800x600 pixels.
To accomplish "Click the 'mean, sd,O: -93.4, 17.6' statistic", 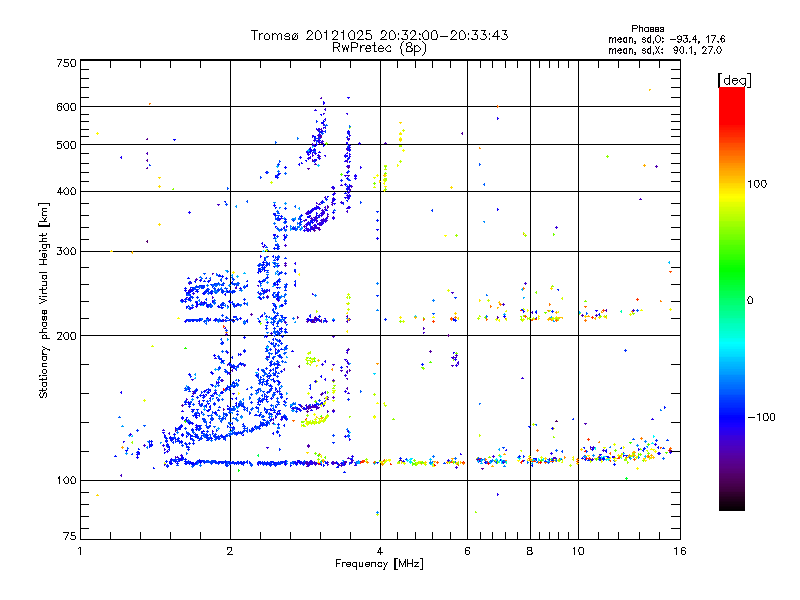I will [666, 39].
